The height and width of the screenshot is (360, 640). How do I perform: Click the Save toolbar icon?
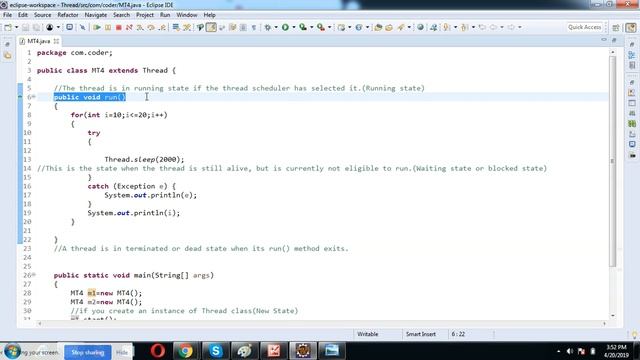coord(25,27)
